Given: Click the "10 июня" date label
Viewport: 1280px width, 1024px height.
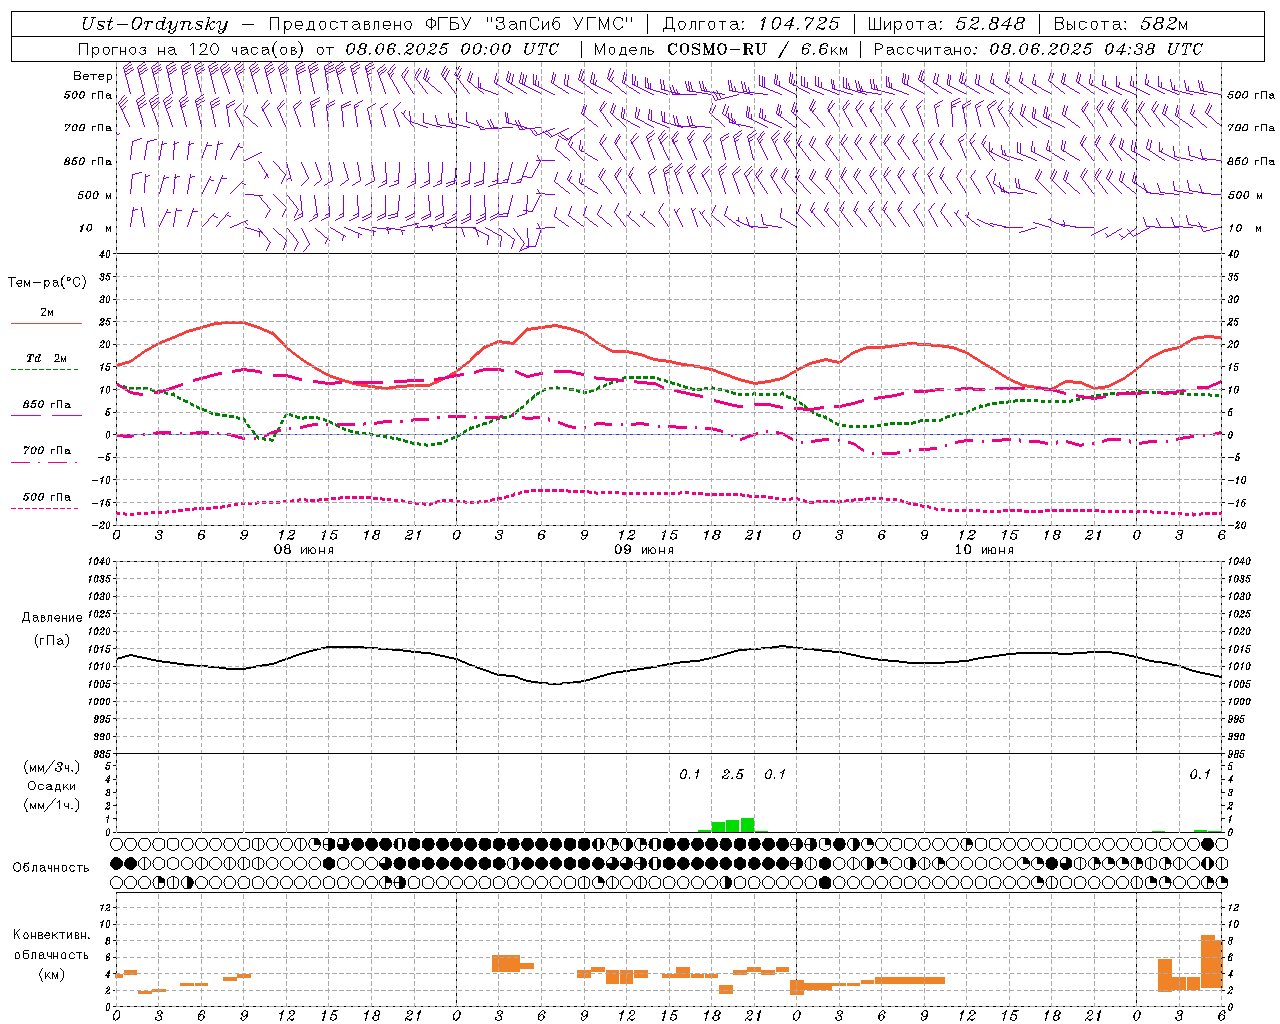Looking at the screenshot, I should click(x=983, y=550).
